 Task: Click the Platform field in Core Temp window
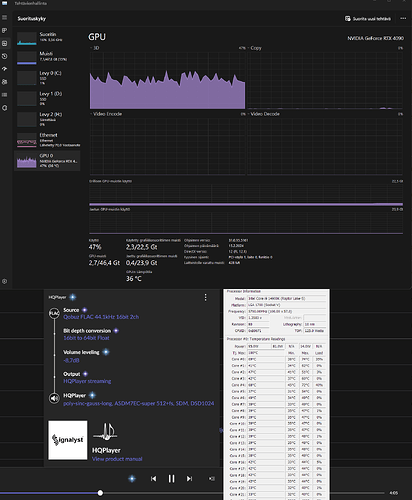pos(287,305)
